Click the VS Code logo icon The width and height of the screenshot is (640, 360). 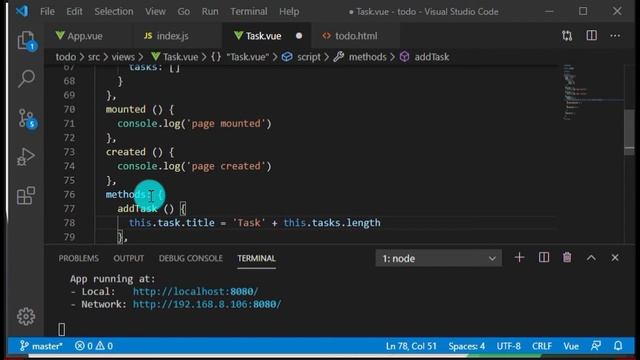pyautogui.click(x=22, y=11)
